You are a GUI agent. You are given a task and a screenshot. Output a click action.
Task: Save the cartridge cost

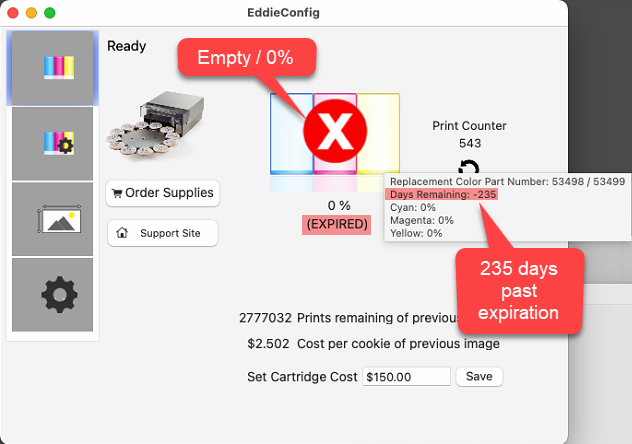pyautogui.click(x=479, y=377)
